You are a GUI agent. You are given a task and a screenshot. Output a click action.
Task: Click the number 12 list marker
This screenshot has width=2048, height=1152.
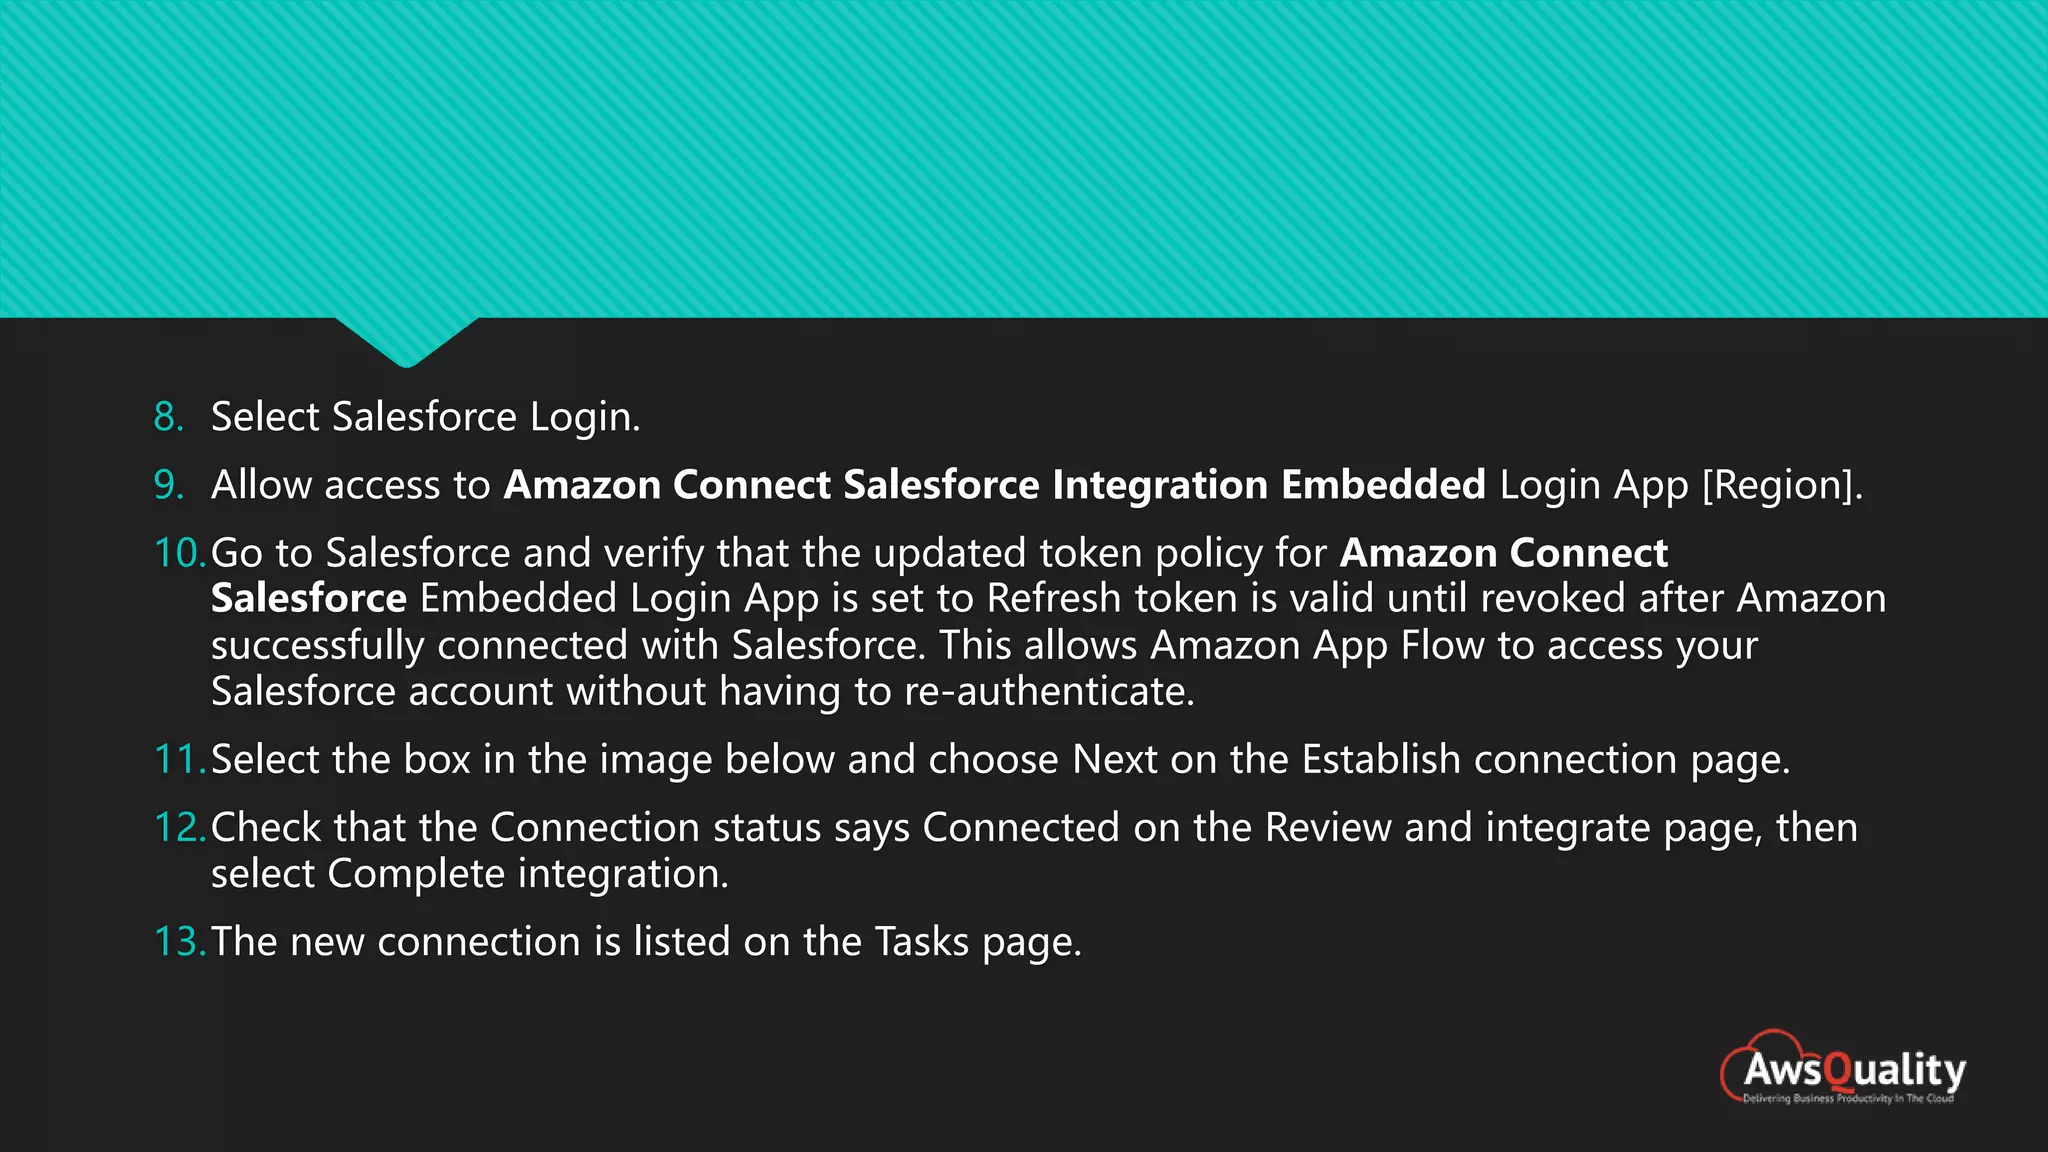[180, 828]
